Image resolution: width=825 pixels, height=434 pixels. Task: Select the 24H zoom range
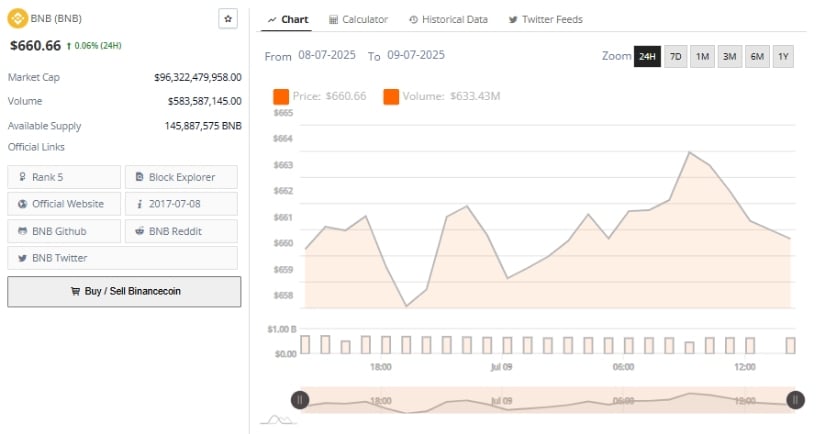(647, 56)
